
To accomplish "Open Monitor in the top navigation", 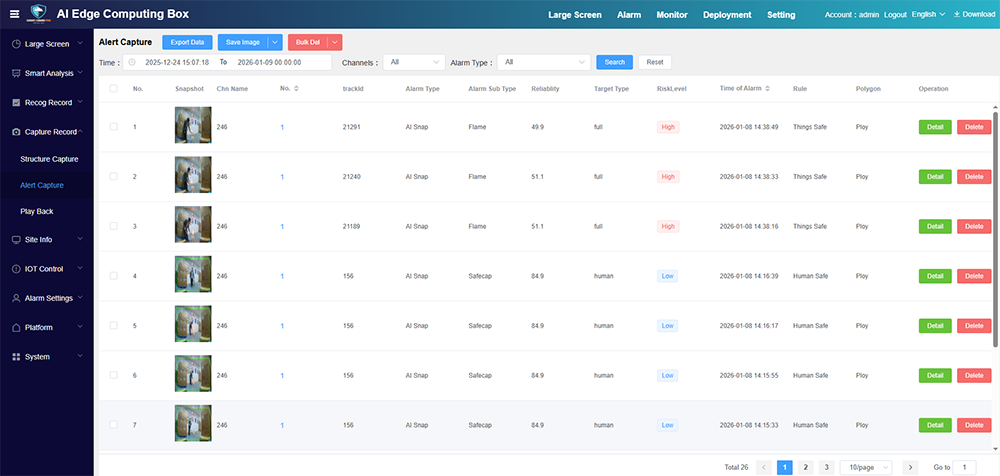I will click(671, 15).
